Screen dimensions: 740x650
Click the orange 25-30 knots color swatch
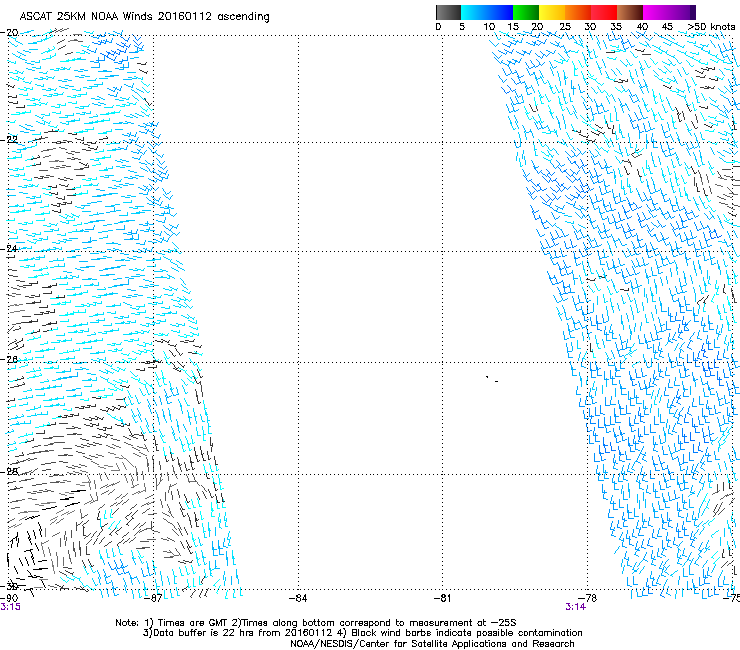(x=577, y=12)
